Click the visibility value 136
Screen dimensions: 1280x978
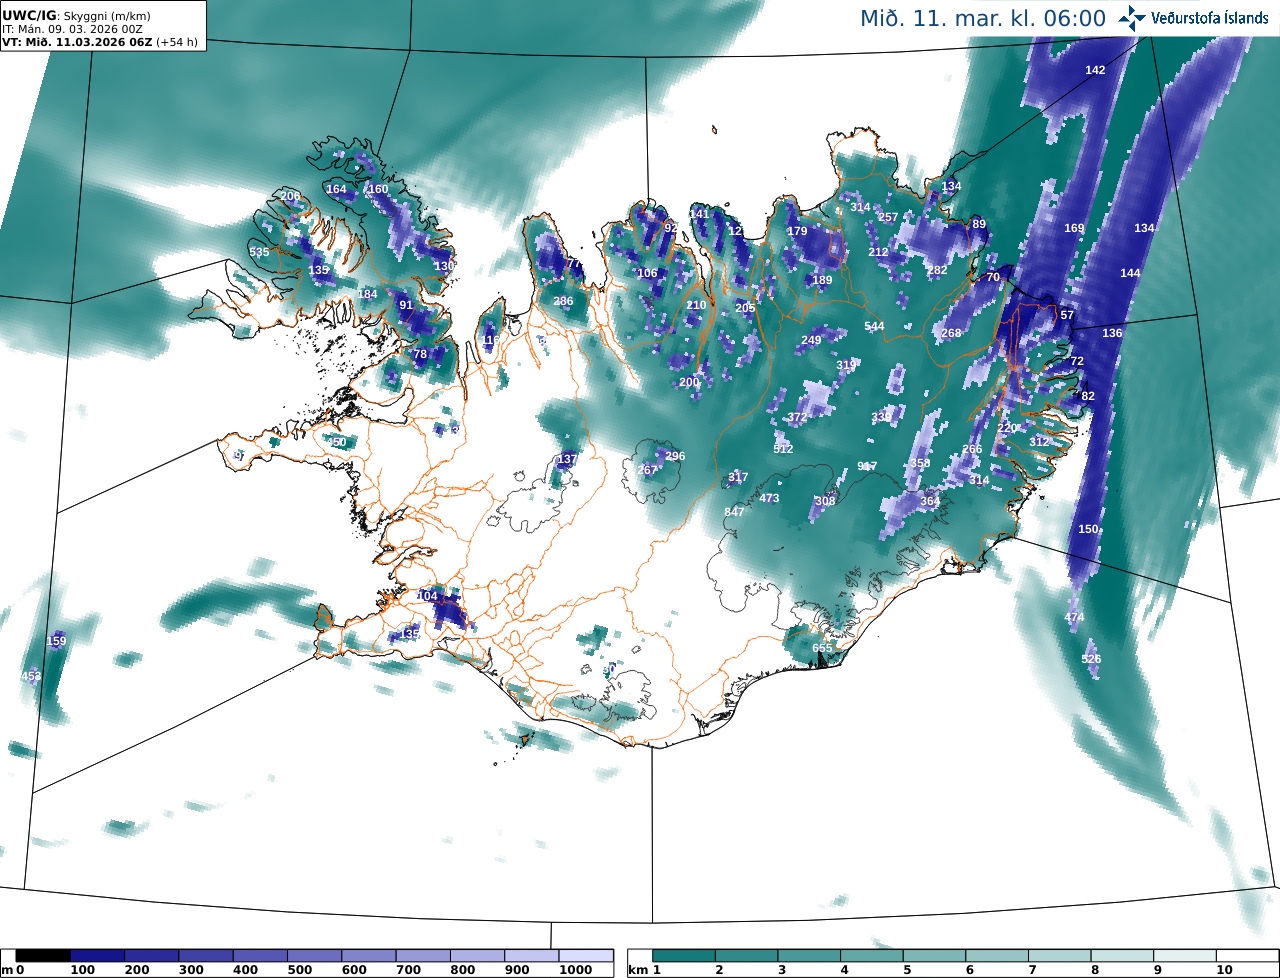tap(1112, 333)
